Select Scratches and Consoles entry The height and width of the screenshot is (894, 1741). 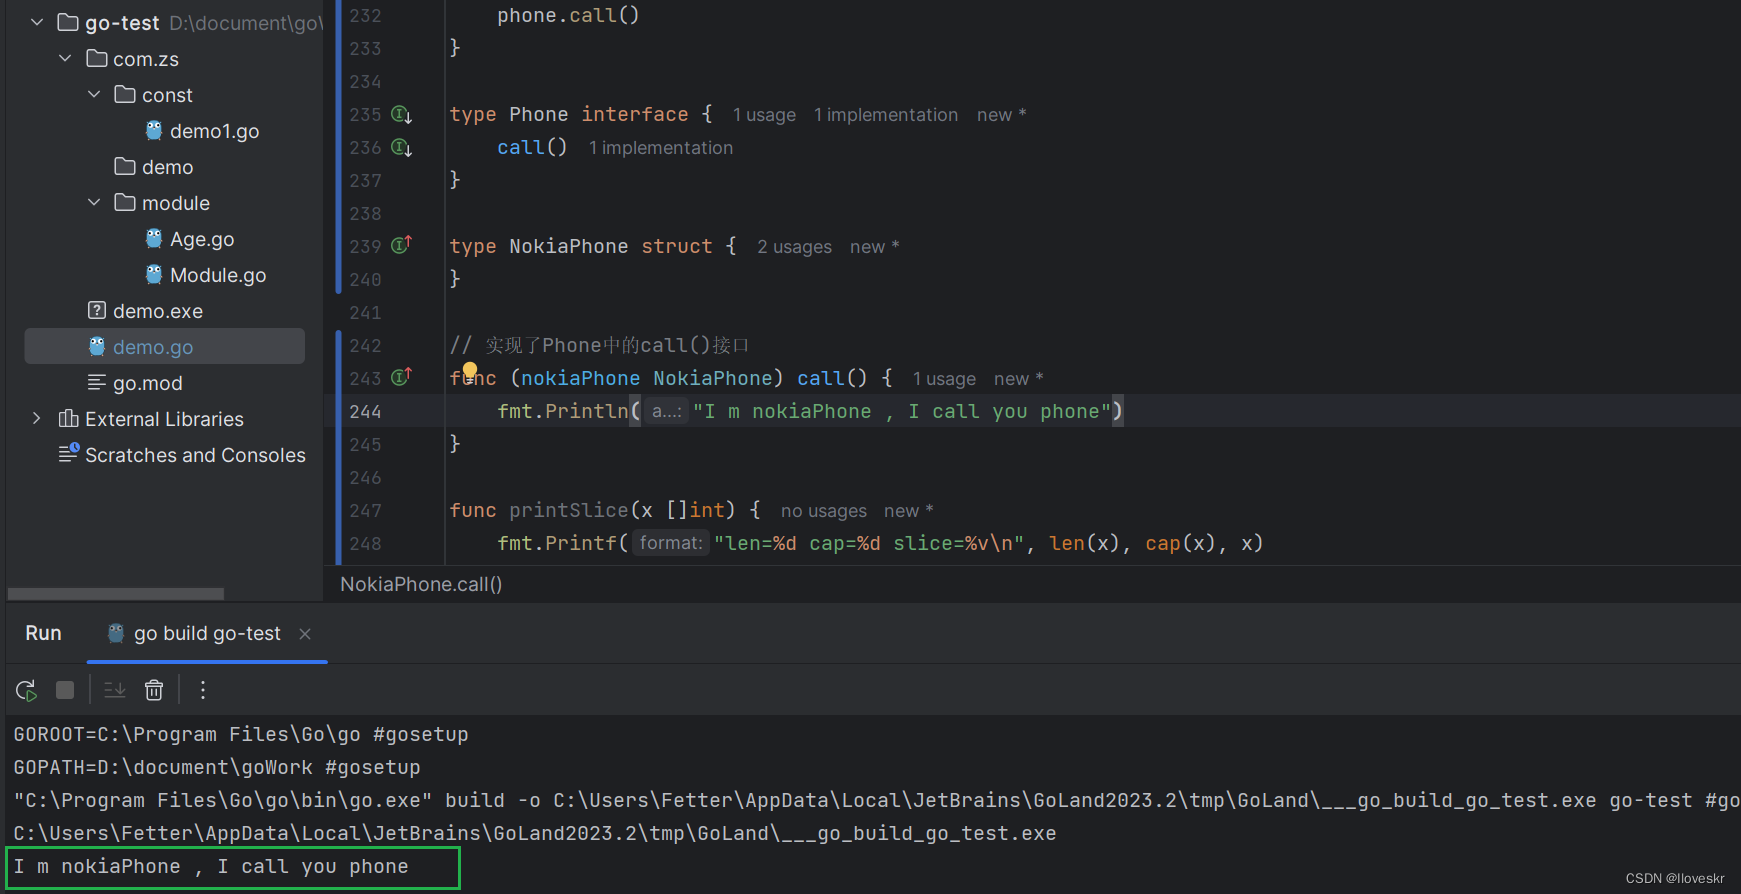click(195, 455)
